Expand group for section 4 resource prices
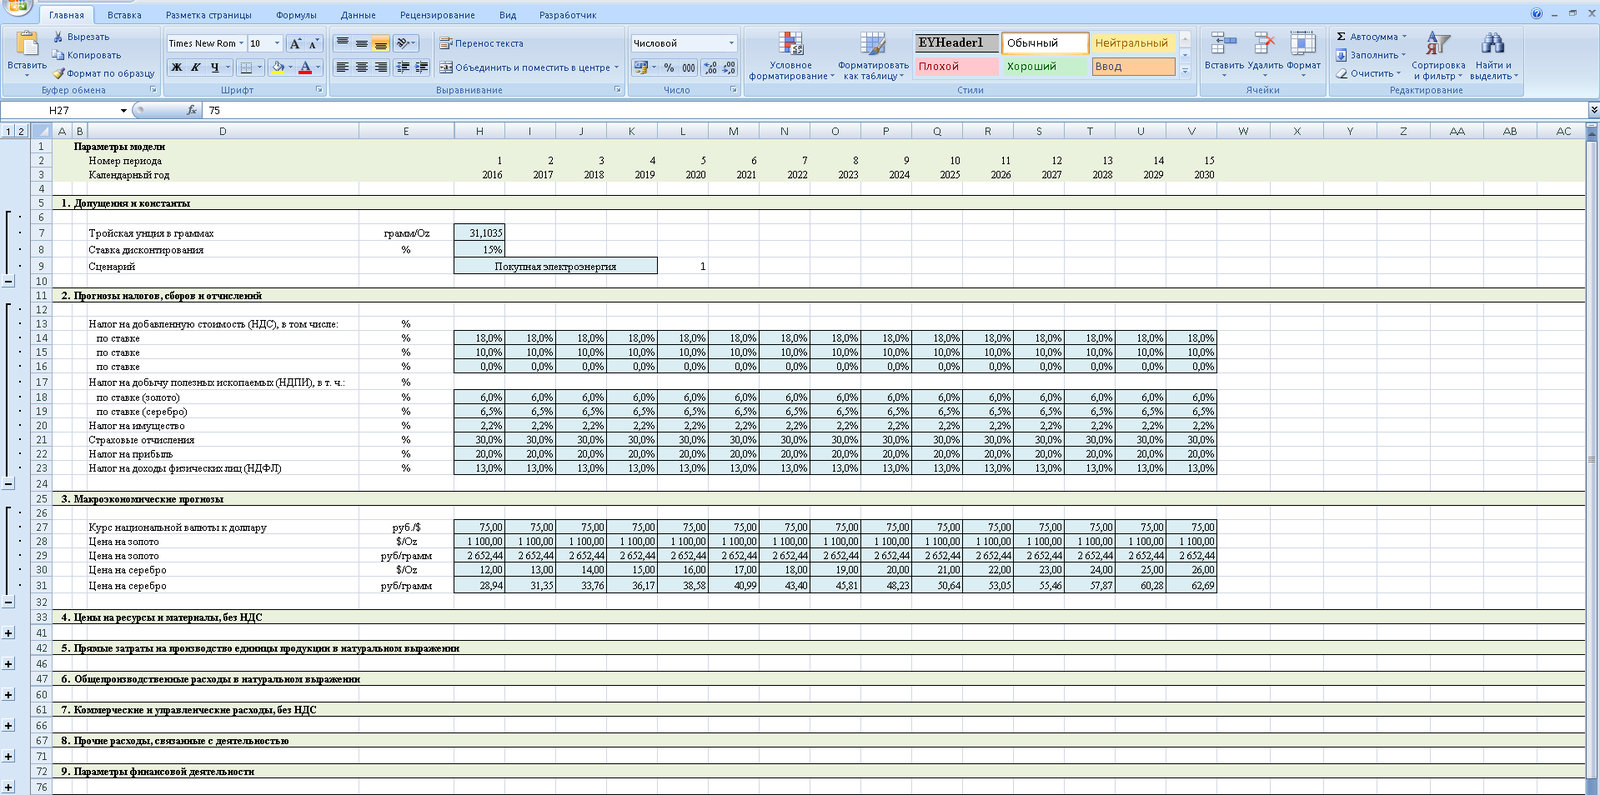The height and width of the screenshot is (795, 1600). [x=8, y=633]
